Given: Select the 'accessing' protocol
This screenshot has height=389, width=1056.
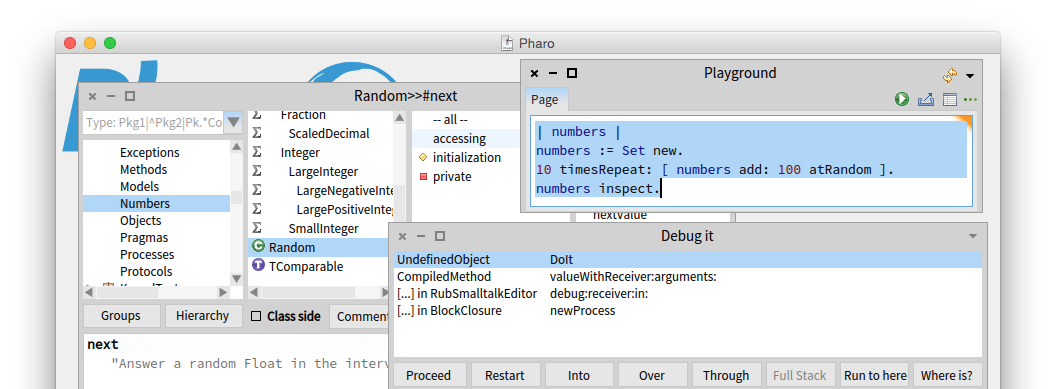Looking at the screenshot, I should pyautogui.click(x=467, y=139).
